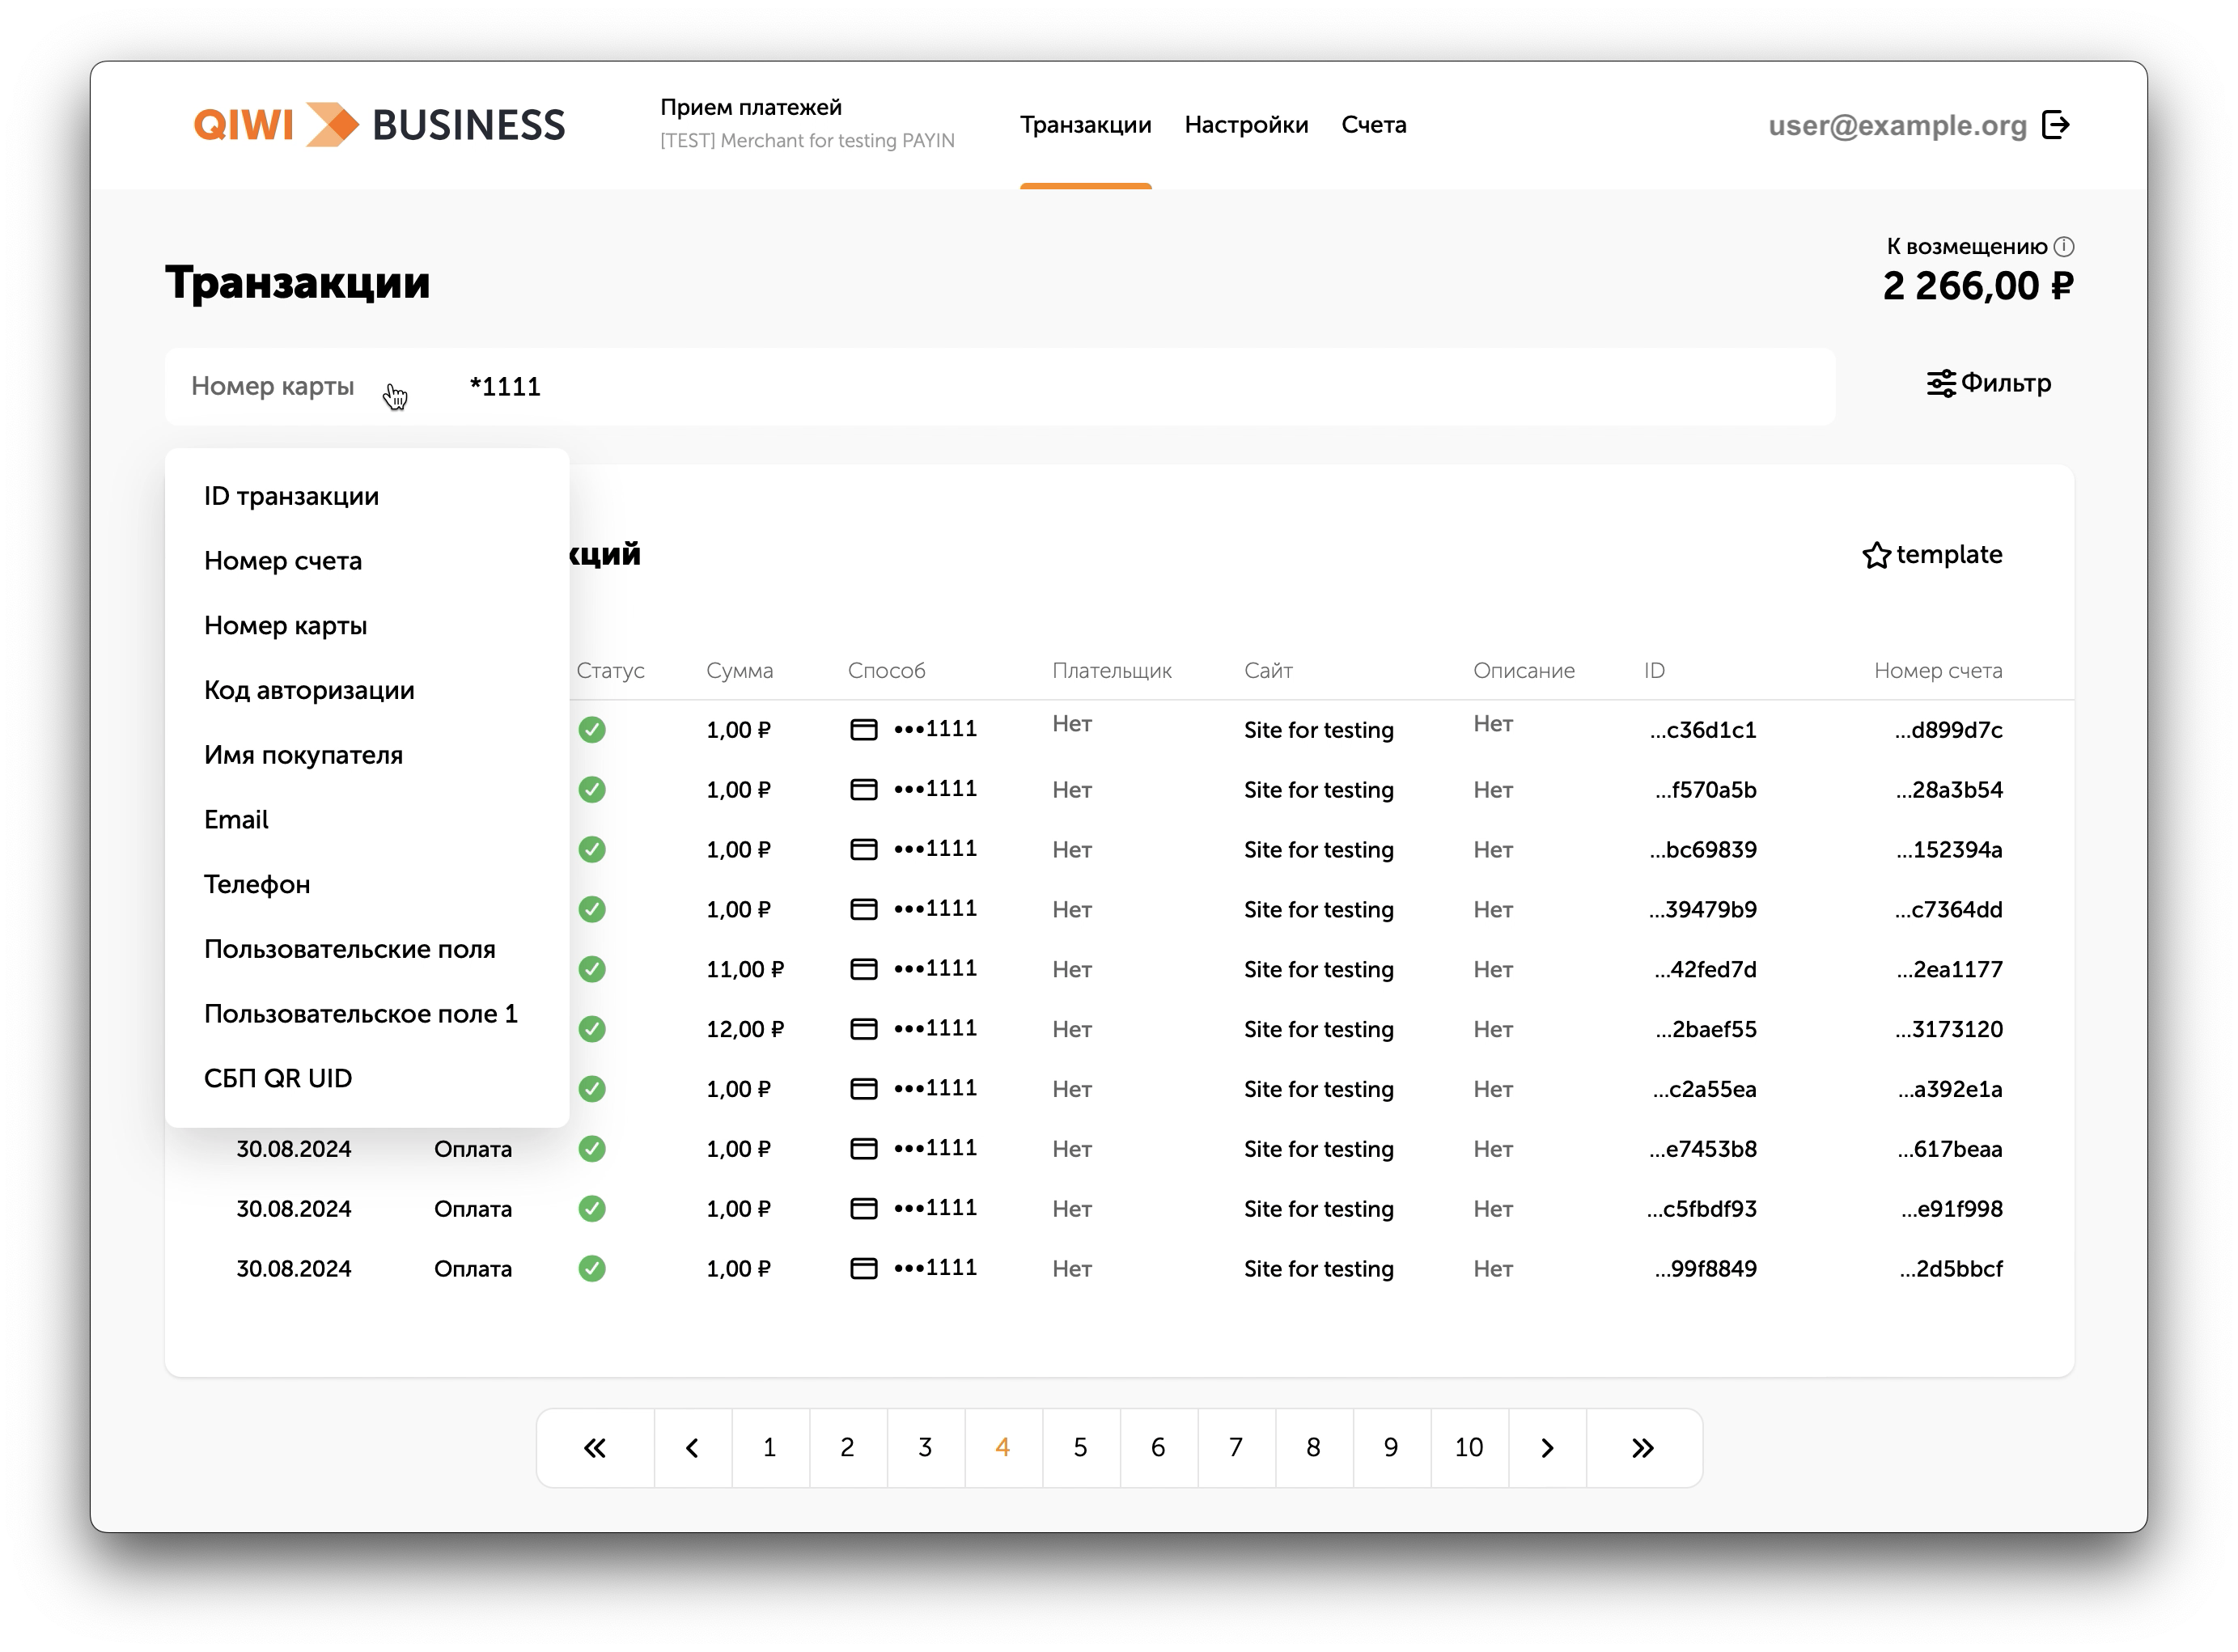
Task: Go to page 5 in pagination
Action: [x=1080, y=1448]
